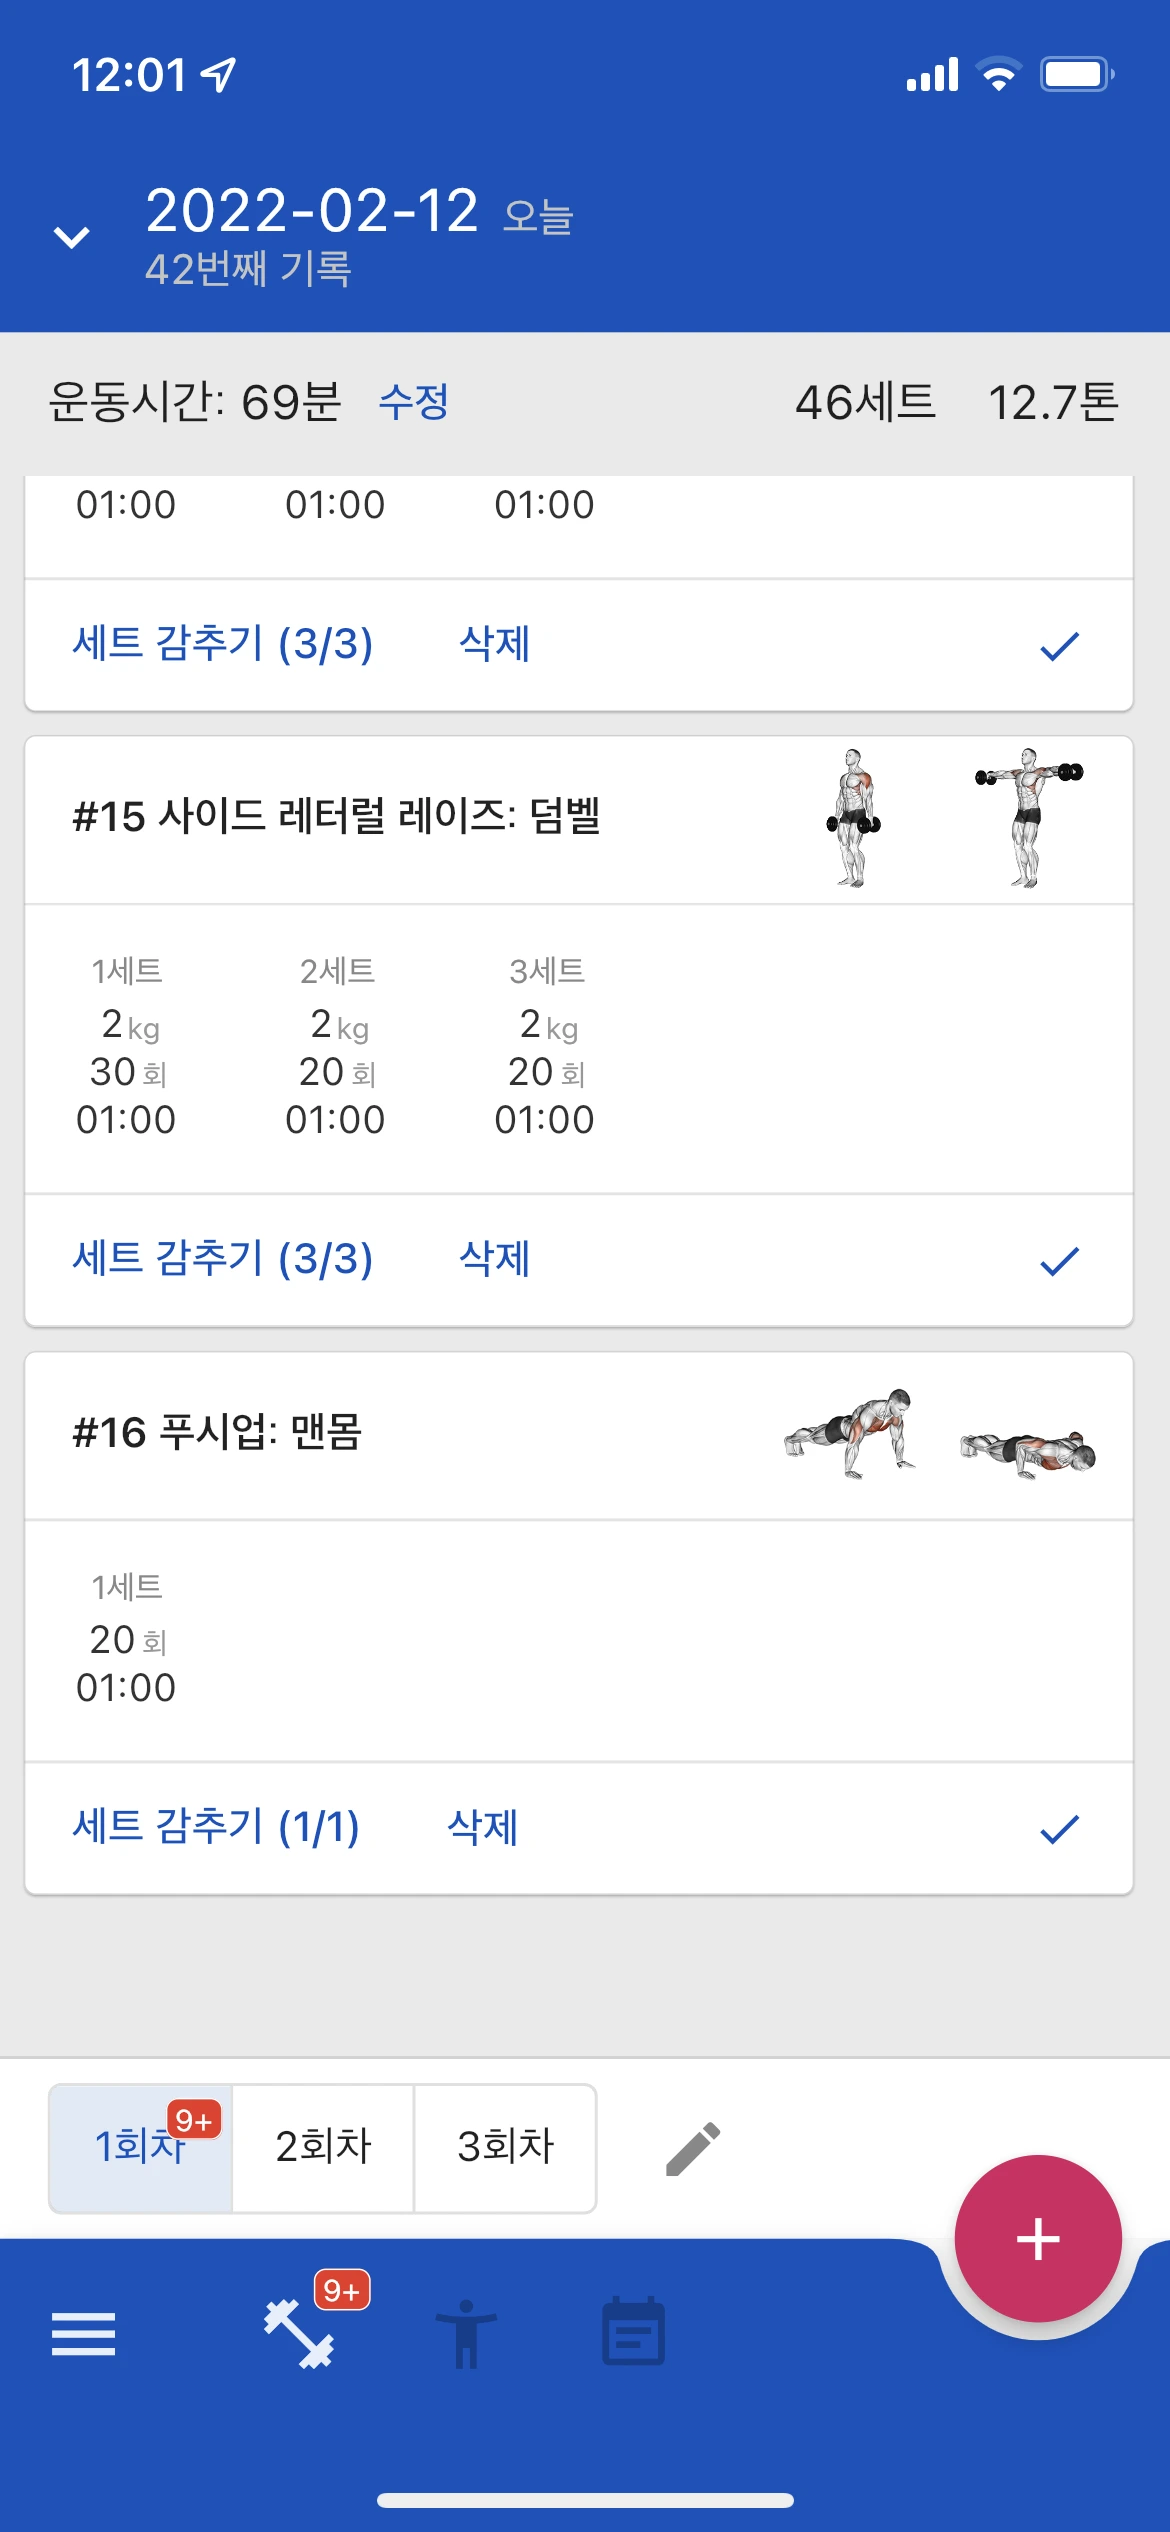Screen dimensions: 1170x2532
Task: Tap the pencil edit icon
Action: [x=693, y=2148]
